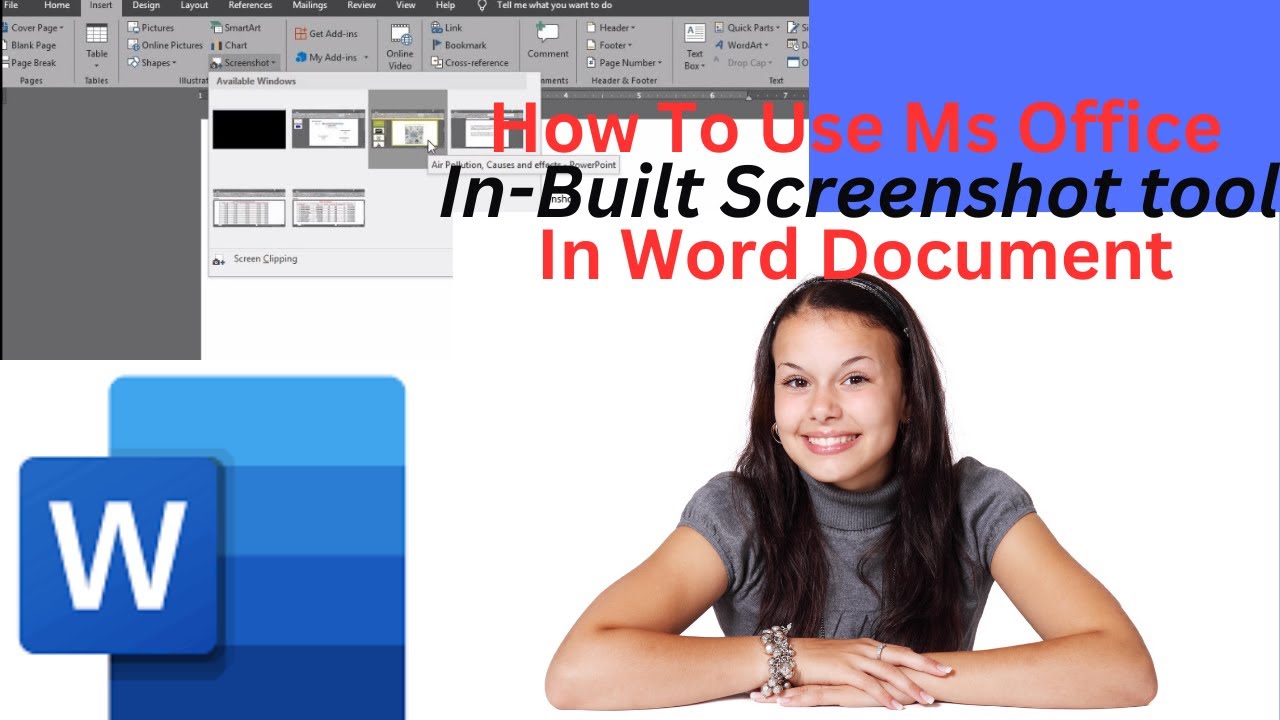Click the Tables group label
Screen dimensions: 1280x720
[96, 80]
